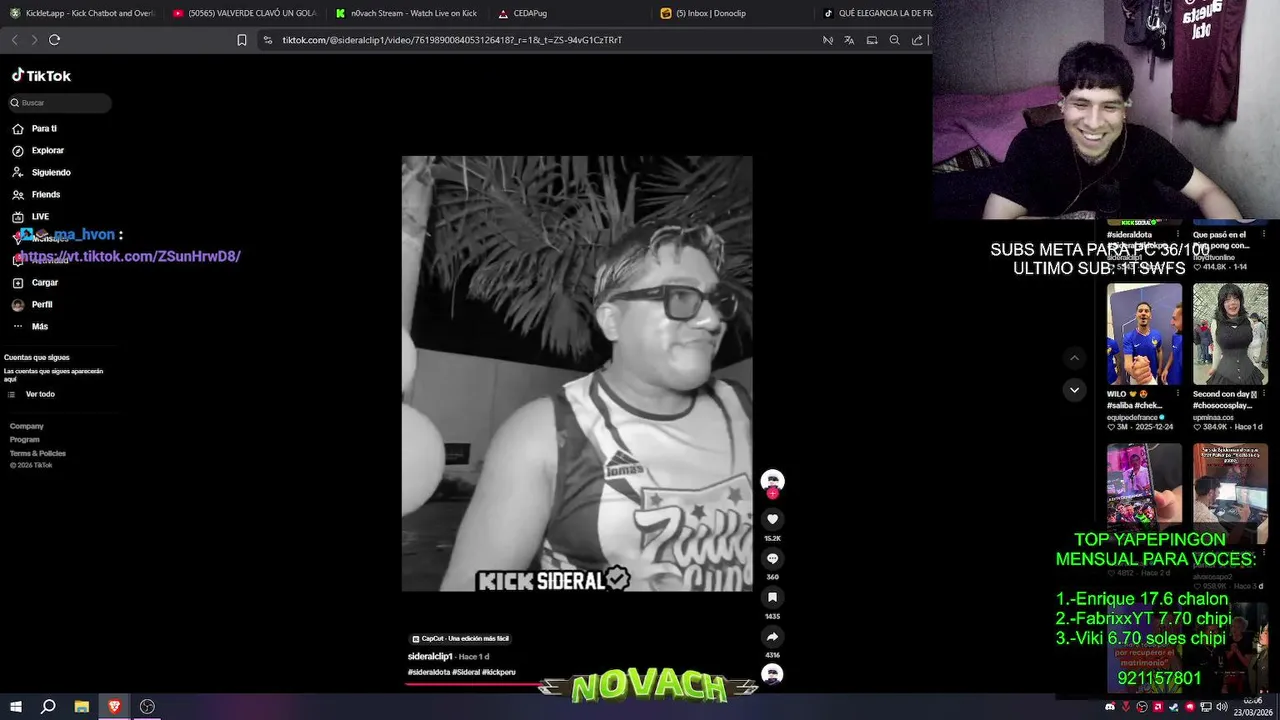The width and height of the screenshot is (1280, 720).
Task: Focus the Buscar search field
Action: 59,103
